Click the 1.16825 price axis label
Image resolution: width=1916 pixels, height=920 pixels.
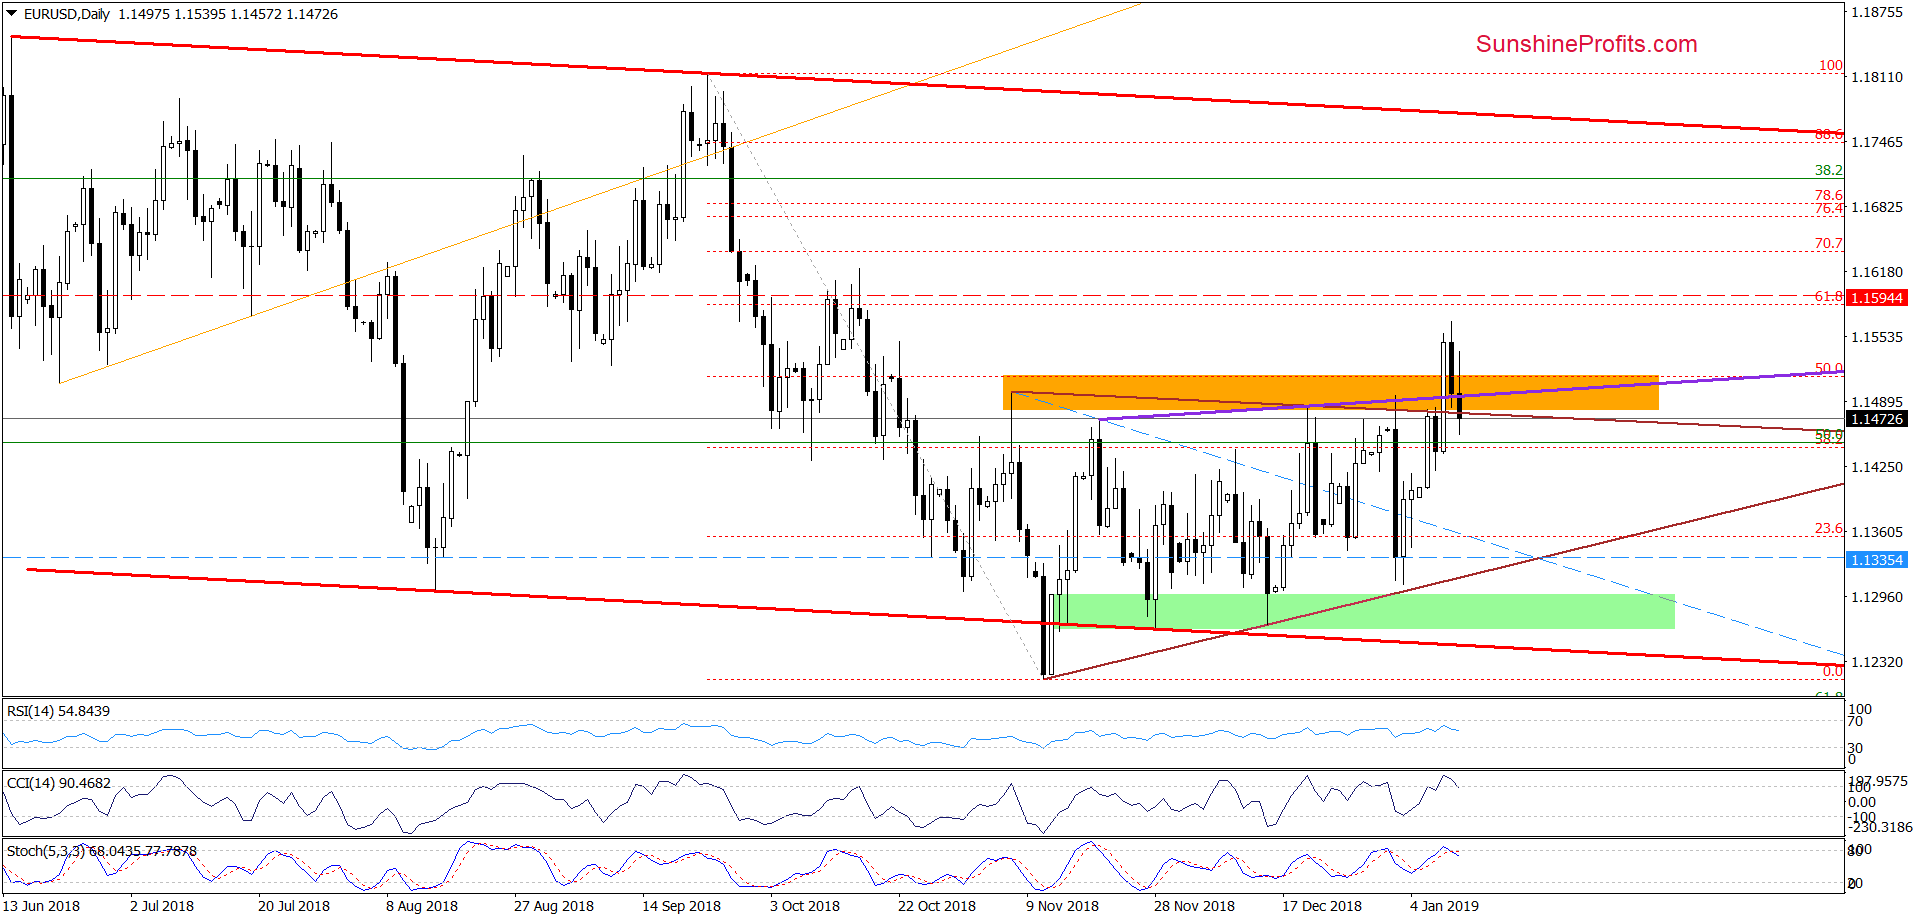pos(1877,207)
